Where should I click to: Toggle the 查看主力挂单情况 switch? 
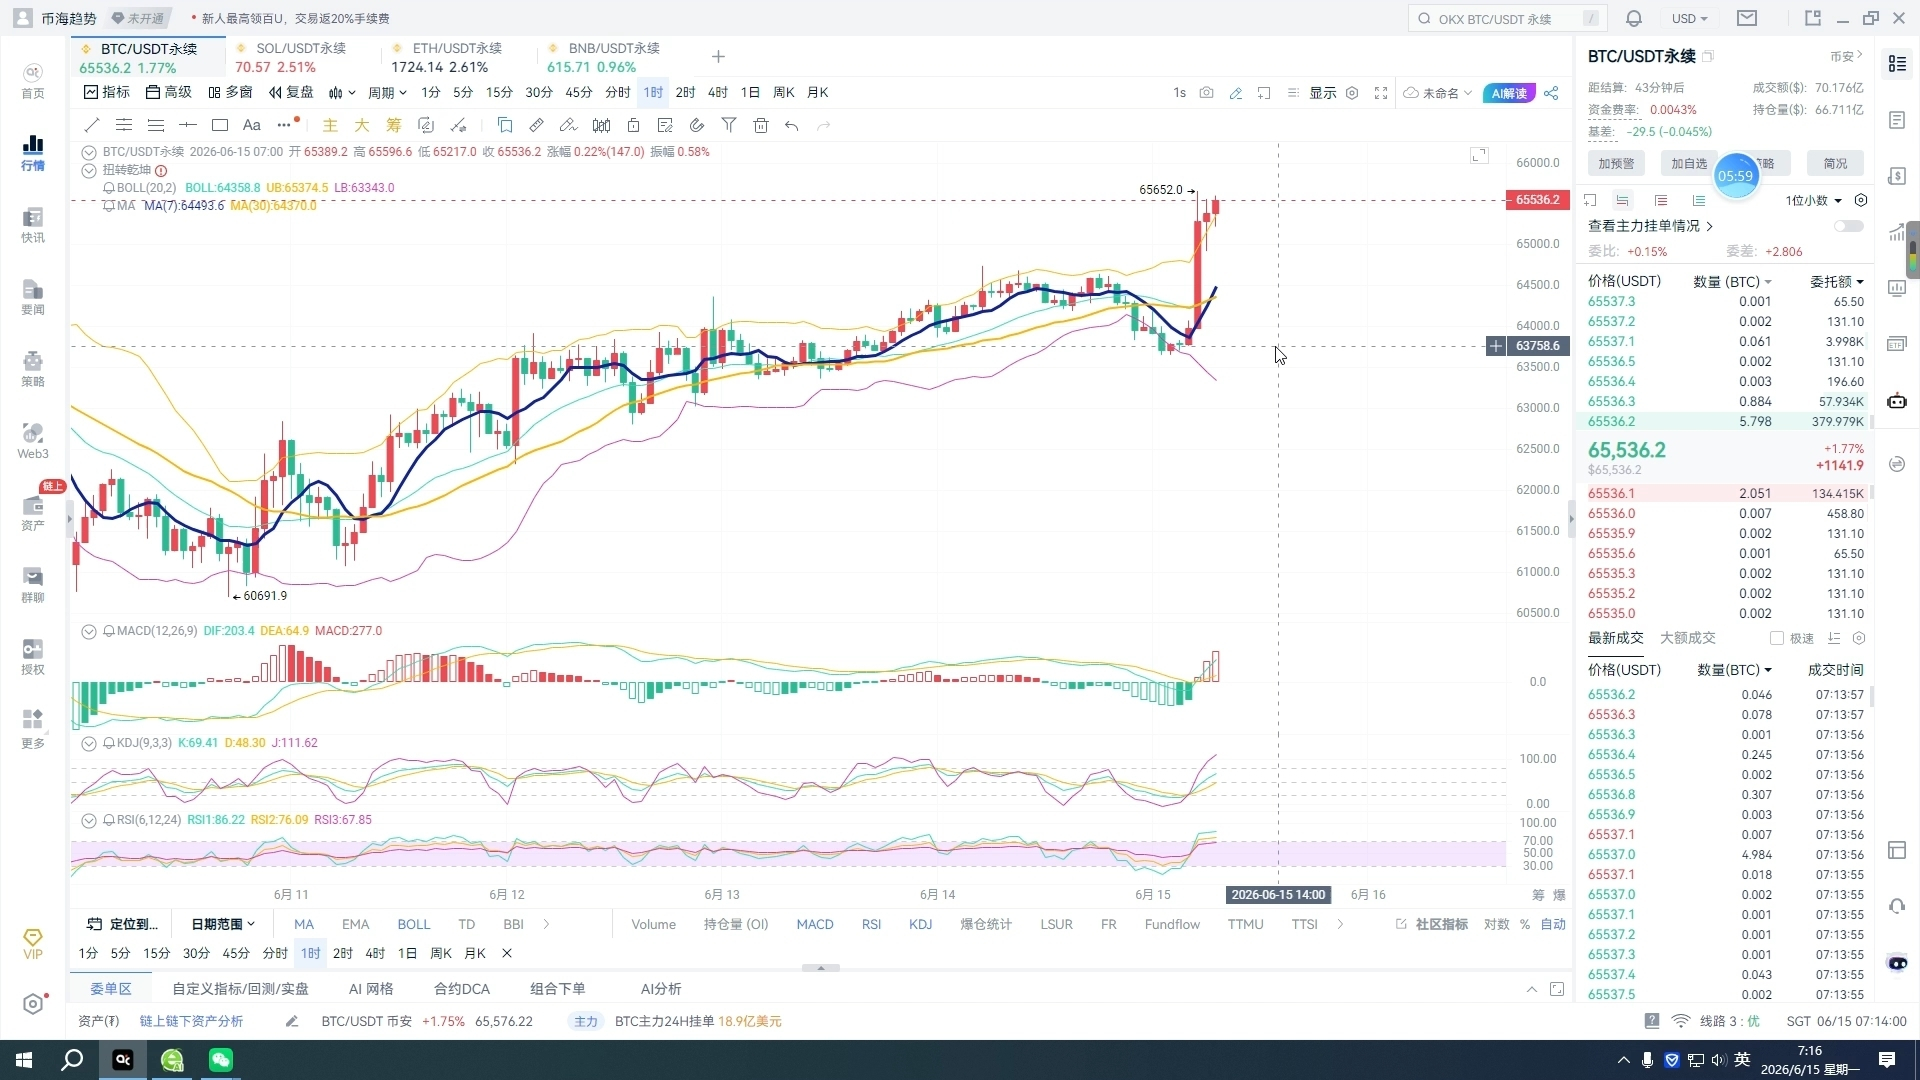(x=1849, y=226)
